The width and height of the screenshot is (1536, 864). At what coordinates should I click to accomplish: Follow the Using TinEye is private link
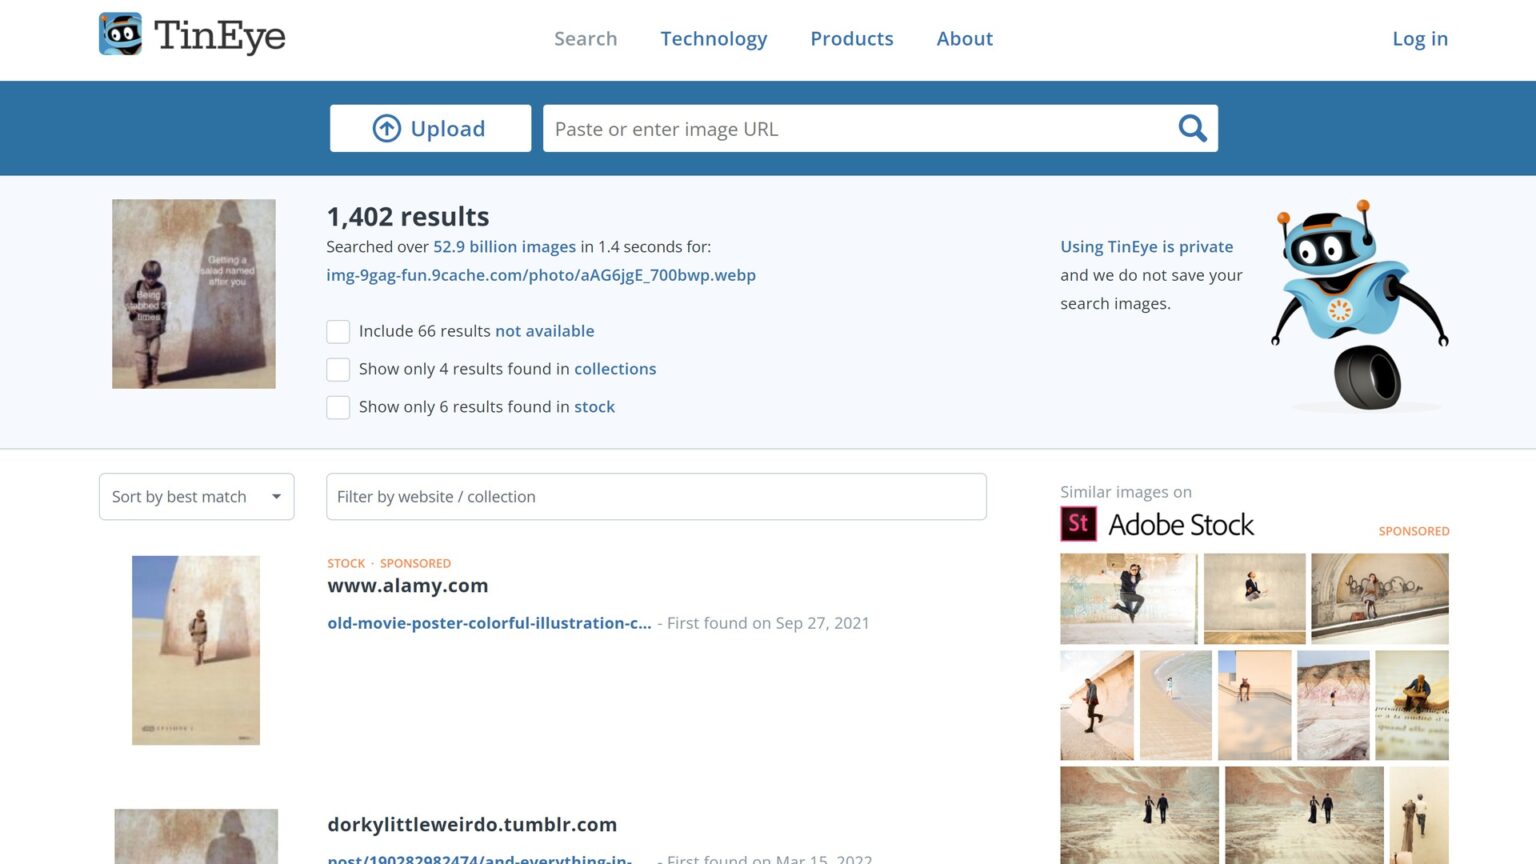pyautogui.click(x=1146, y=247)
